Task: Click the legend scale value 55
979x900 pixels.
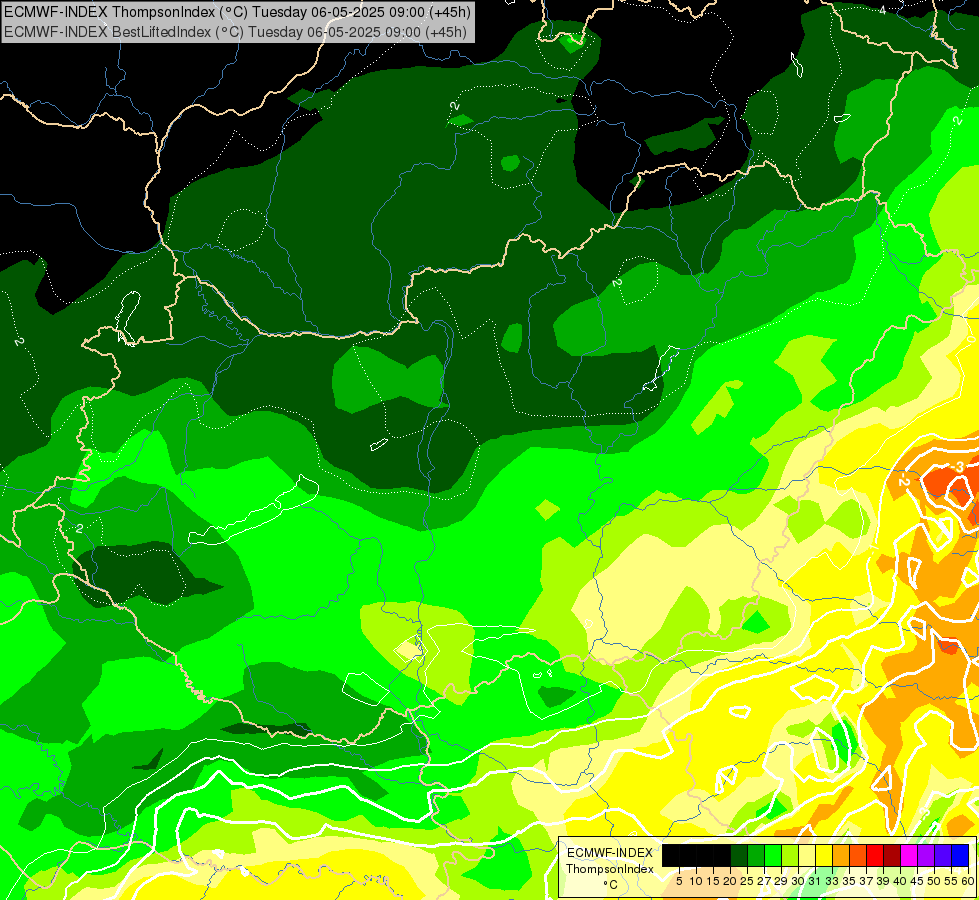Action: (952, 881)
